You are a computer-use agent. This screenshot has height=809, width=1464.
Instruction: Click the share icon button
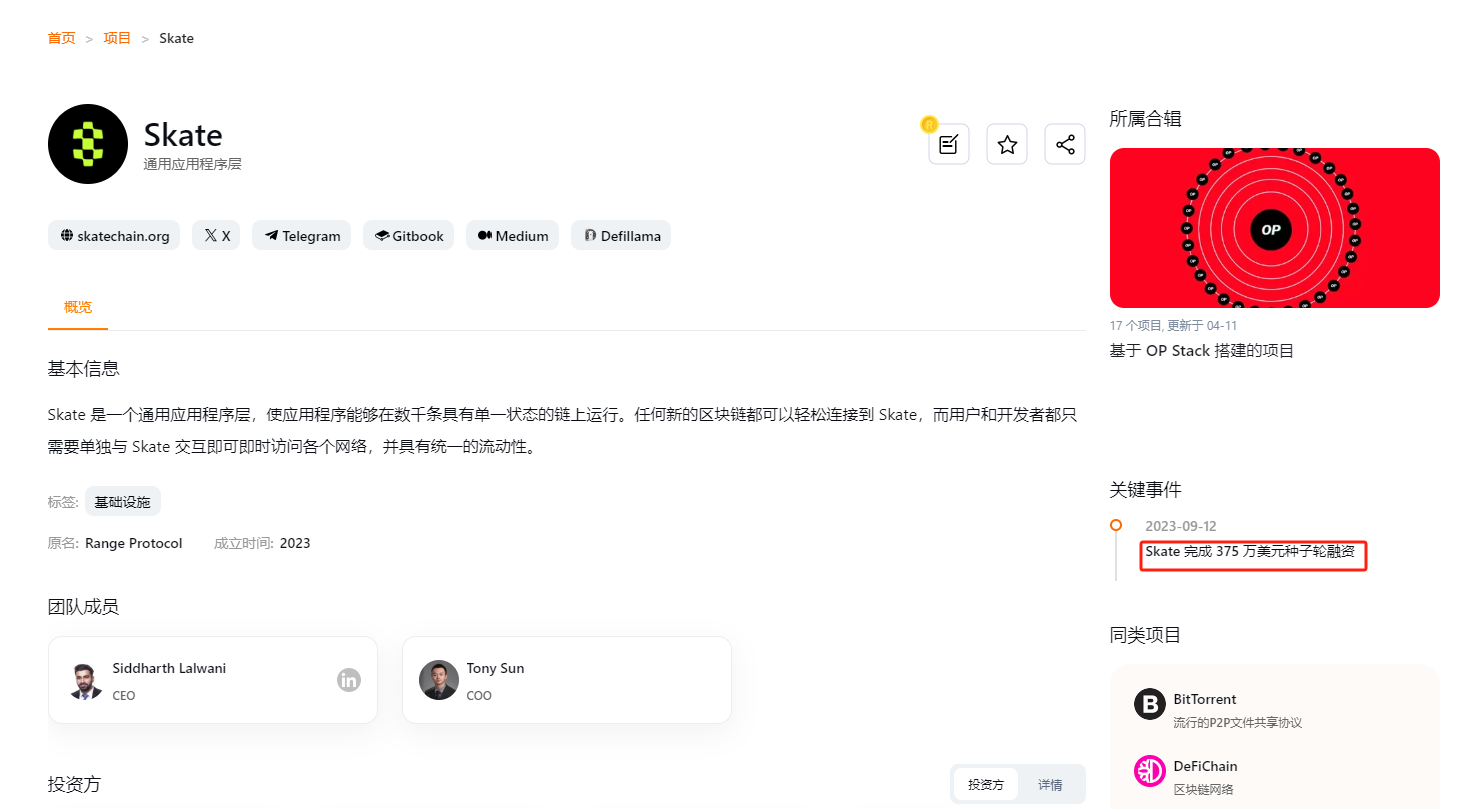[x=1065, y=144]
